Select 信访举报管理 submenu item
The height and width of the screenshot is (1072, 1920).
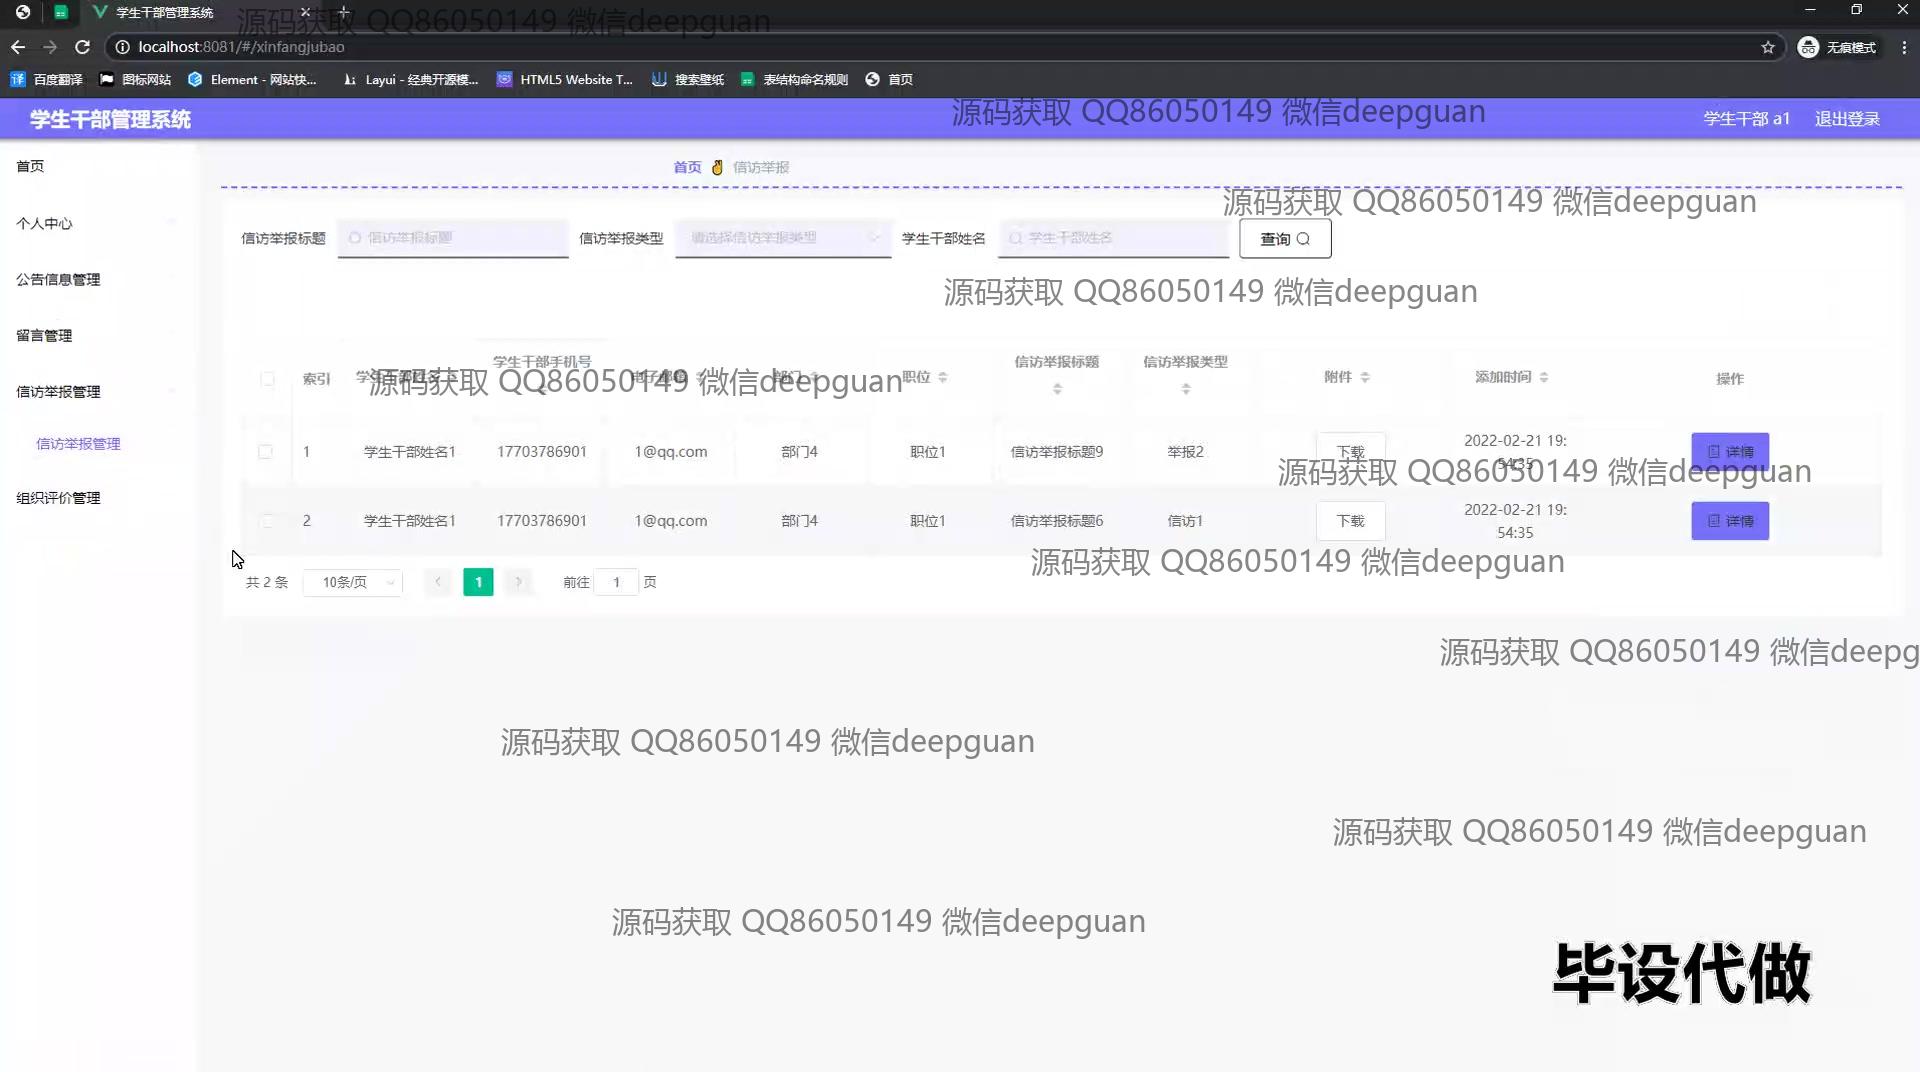(x=78, y=444)
